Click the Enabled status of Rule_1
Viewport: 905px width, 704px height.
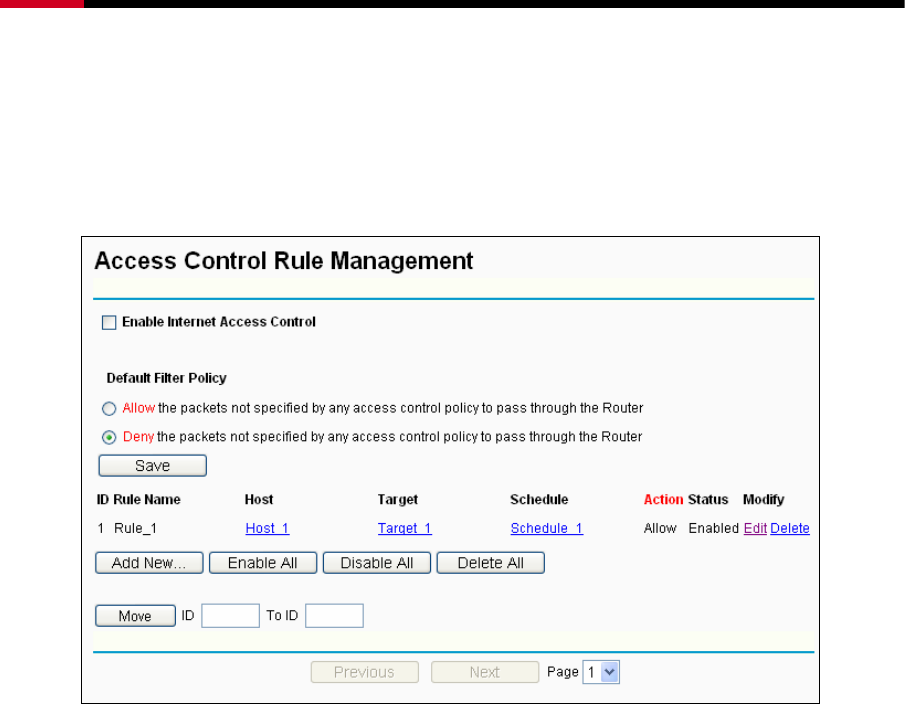713,528
